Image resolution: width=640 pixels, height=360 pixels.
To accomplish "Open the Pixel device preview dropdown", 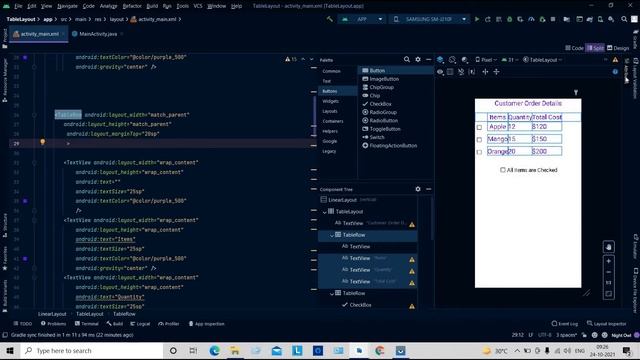I will pos(486,60).
